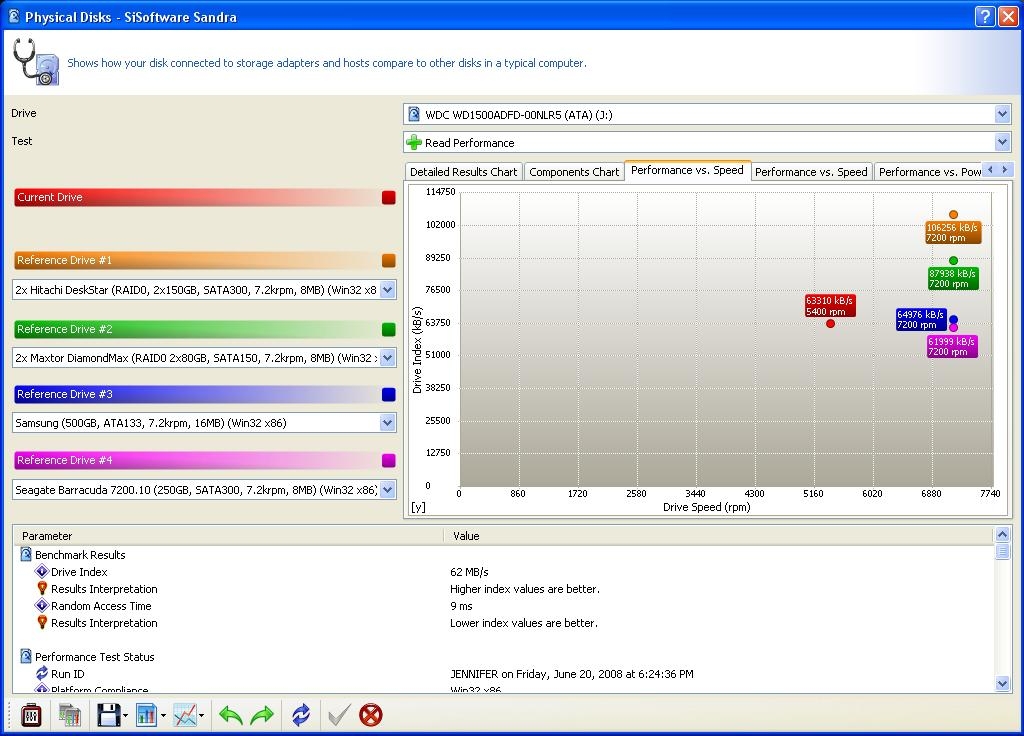
Task: Open the options toolbox icon in bottom toolbar
Action: click(x=30, y=715)
